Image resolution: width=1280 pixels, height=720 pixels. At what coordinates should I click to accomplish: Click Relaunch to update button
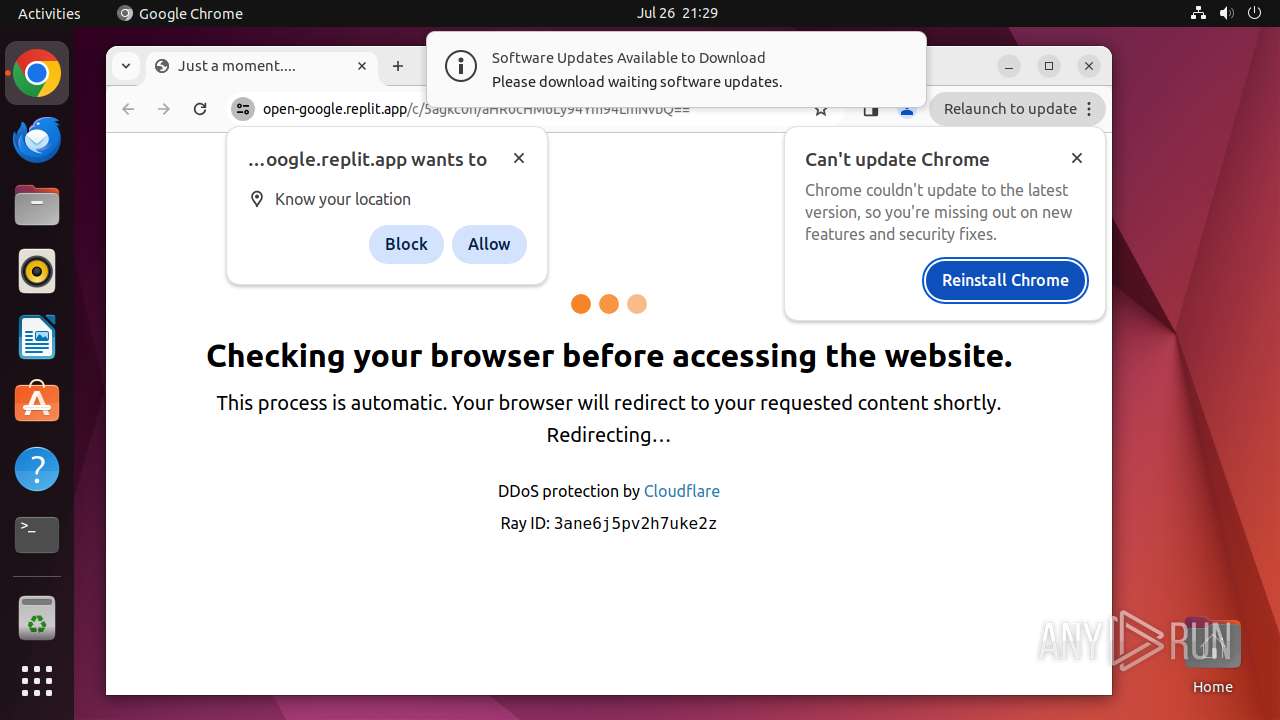1017,109
